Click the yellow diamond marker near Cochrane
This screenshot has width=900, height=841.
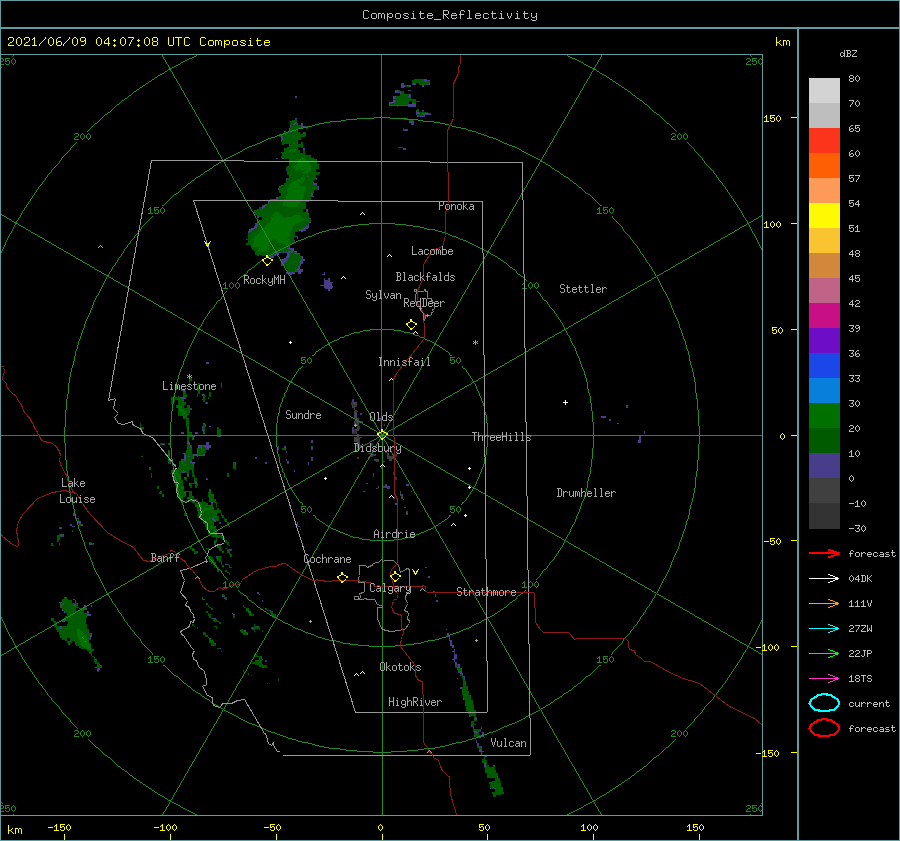click(342, 577)
